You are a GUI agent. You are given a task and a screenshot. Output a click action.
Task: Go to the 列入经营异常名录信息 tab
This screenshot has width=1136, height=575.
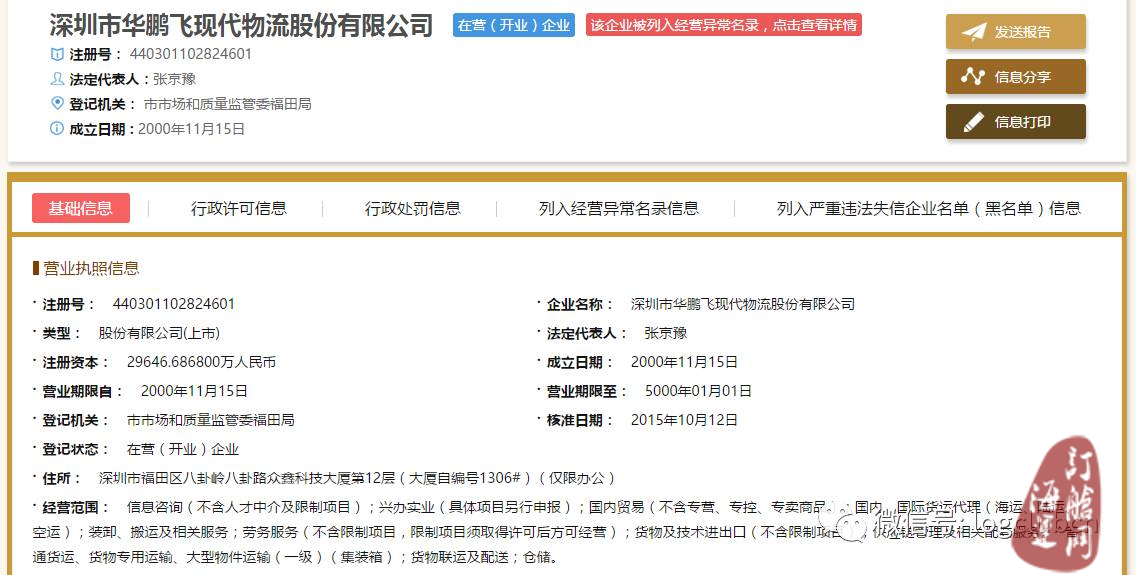tap(619, 209)
